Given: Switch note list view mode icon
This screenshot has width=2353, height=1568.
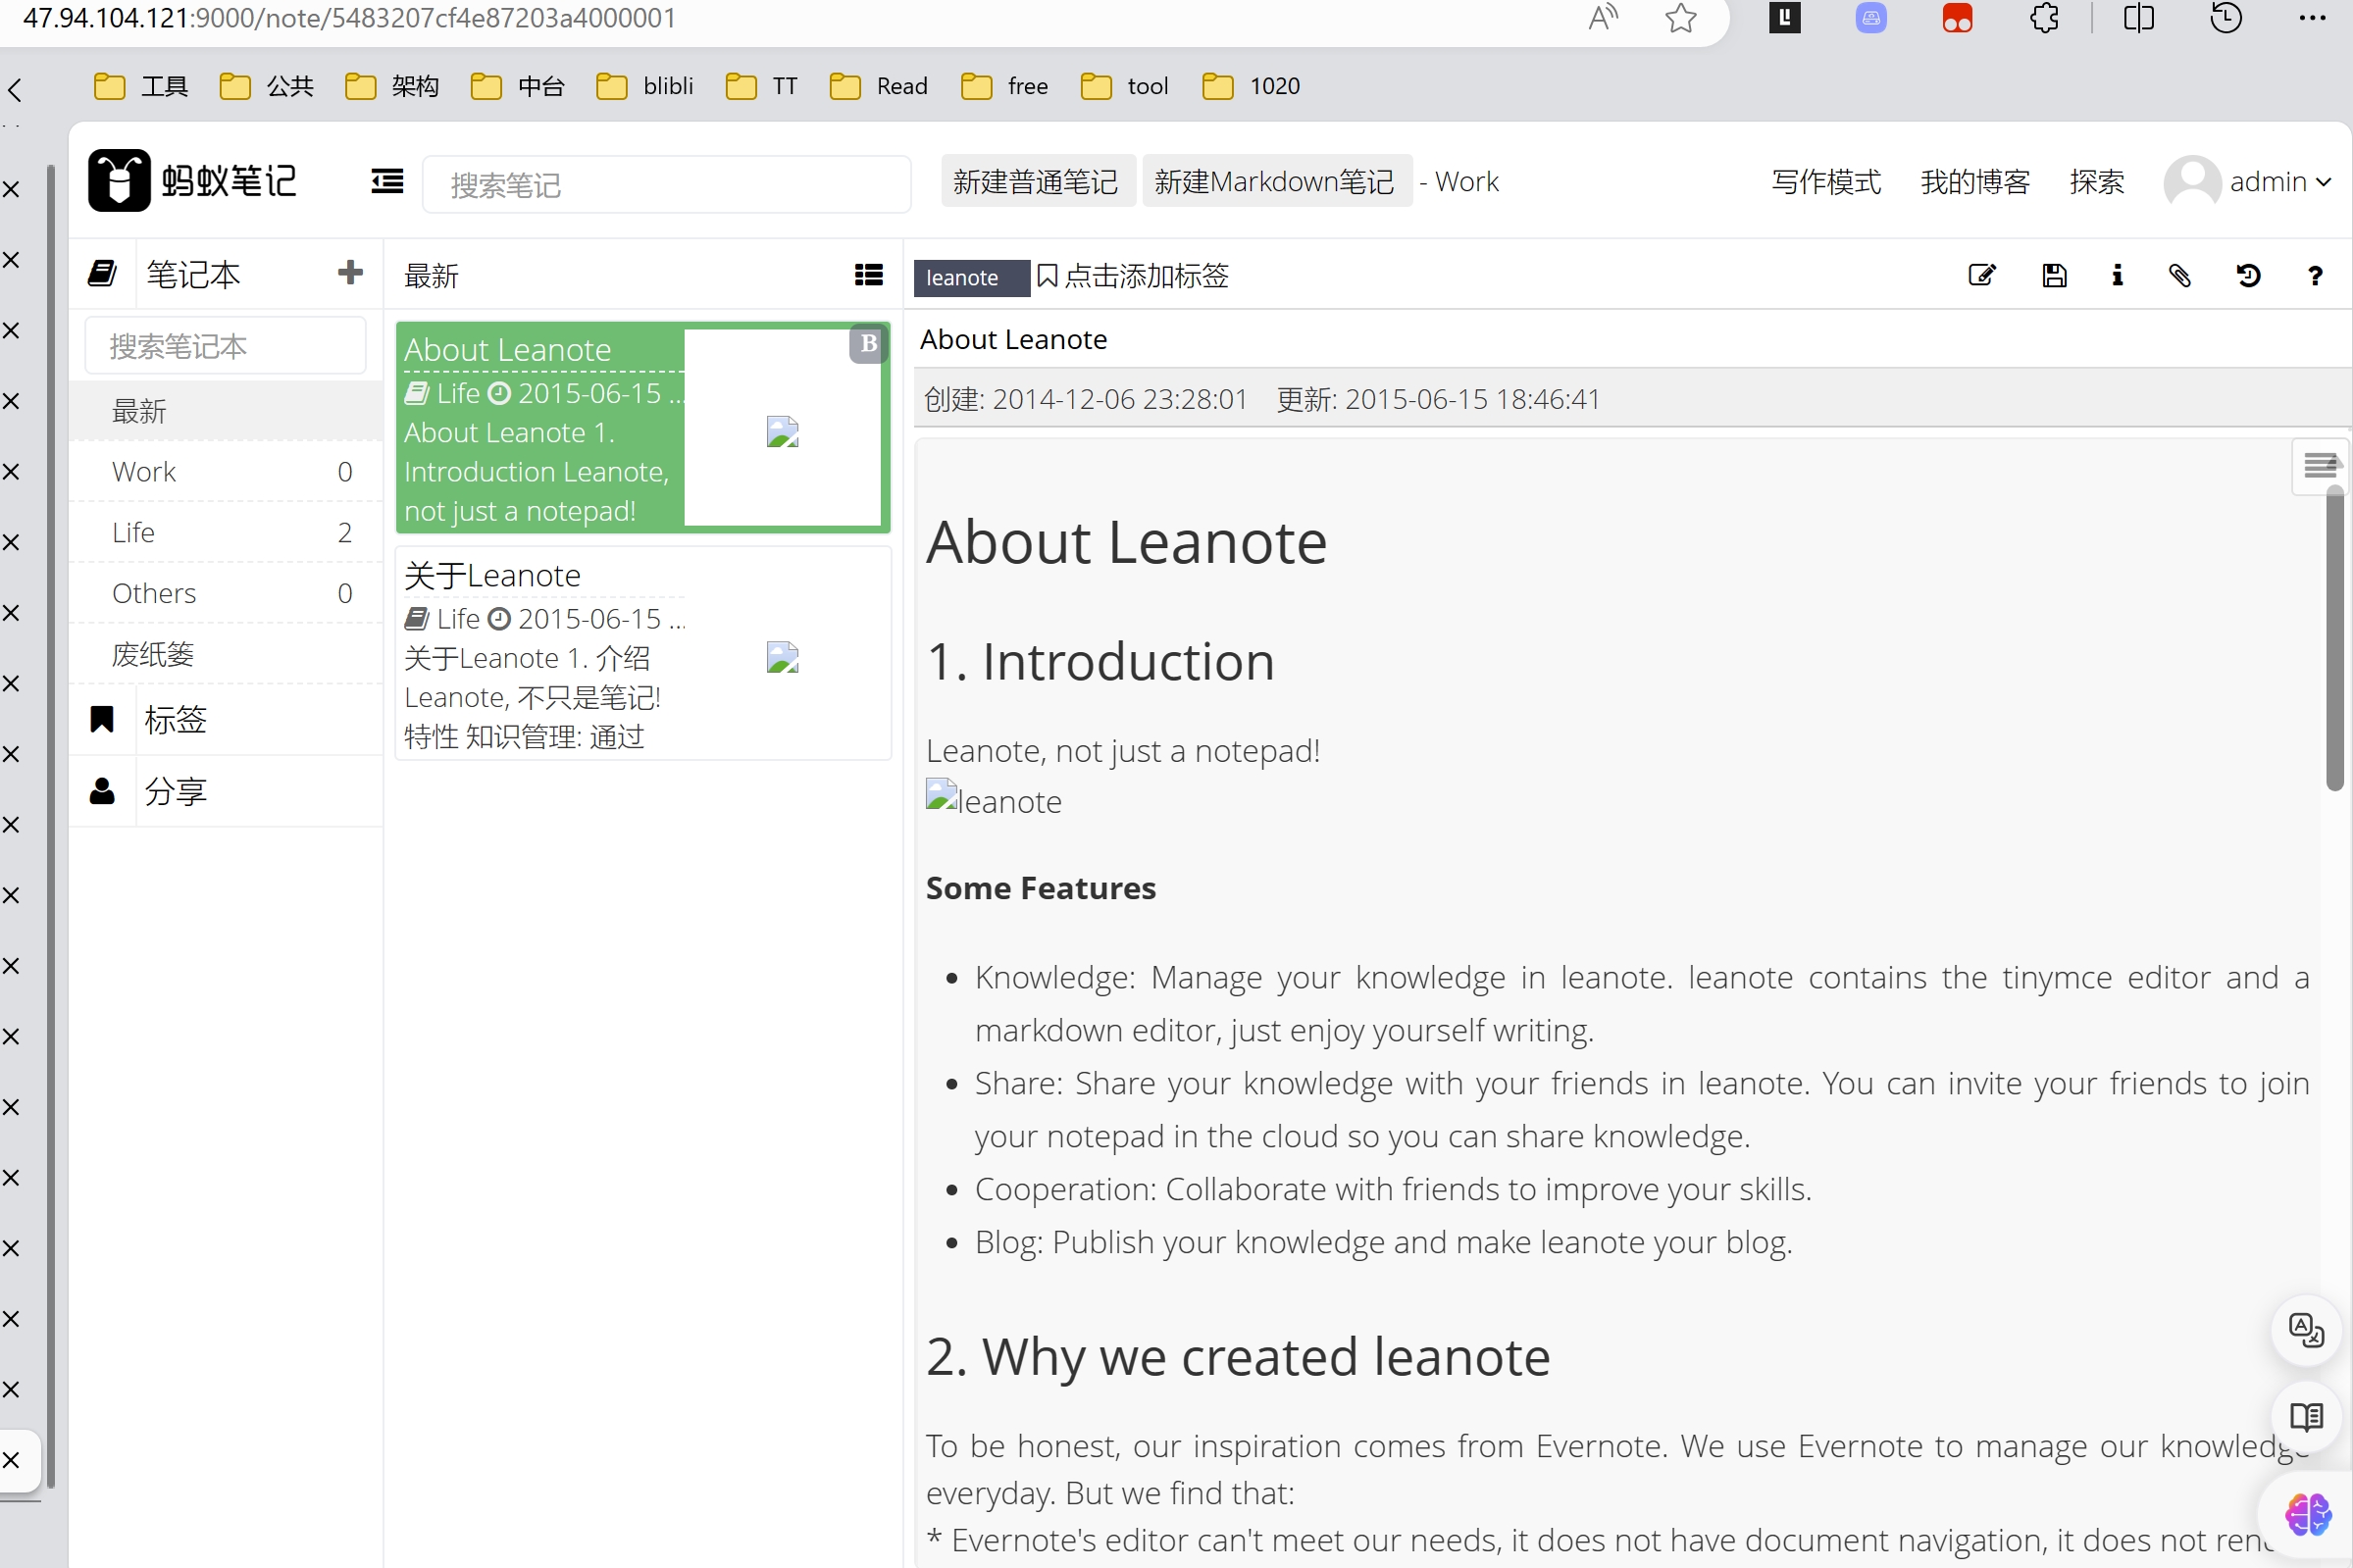Looking at the screenshot, I should pyautogui.click(x=868, y=275).
